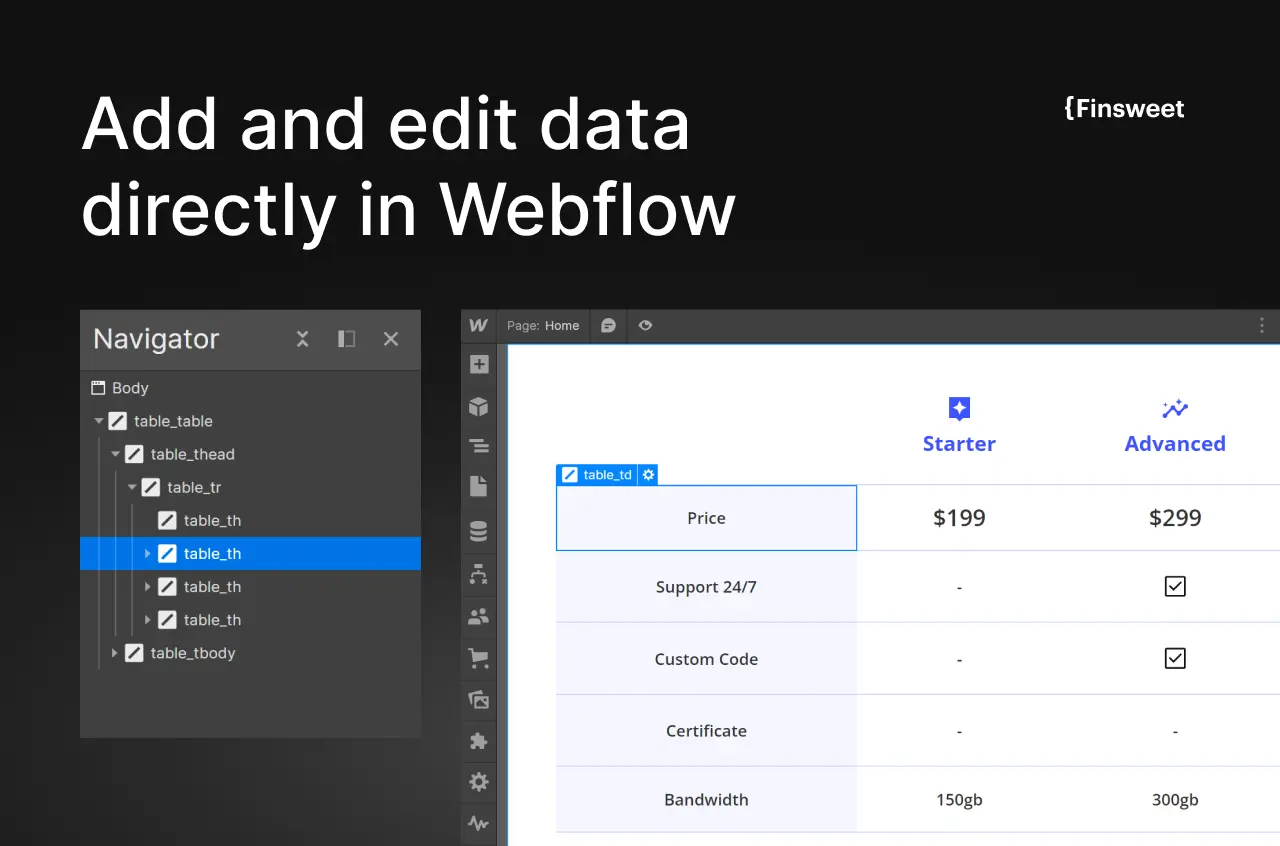1280x846 pixels.
Task: Click the 150gb bandwidth cell
Action: click(959, 800)
